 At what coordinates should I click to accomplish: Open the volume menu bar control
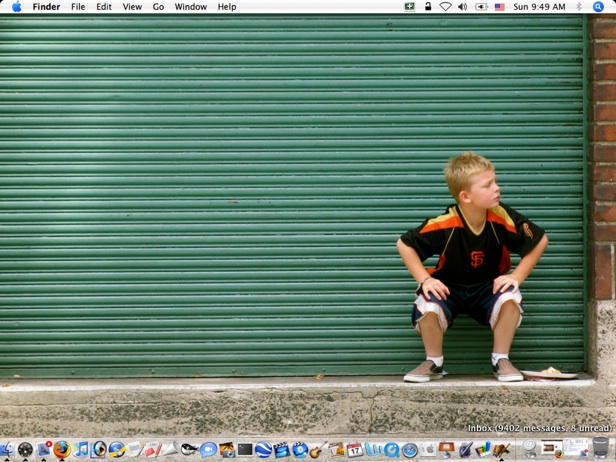[x=463, y=7]
